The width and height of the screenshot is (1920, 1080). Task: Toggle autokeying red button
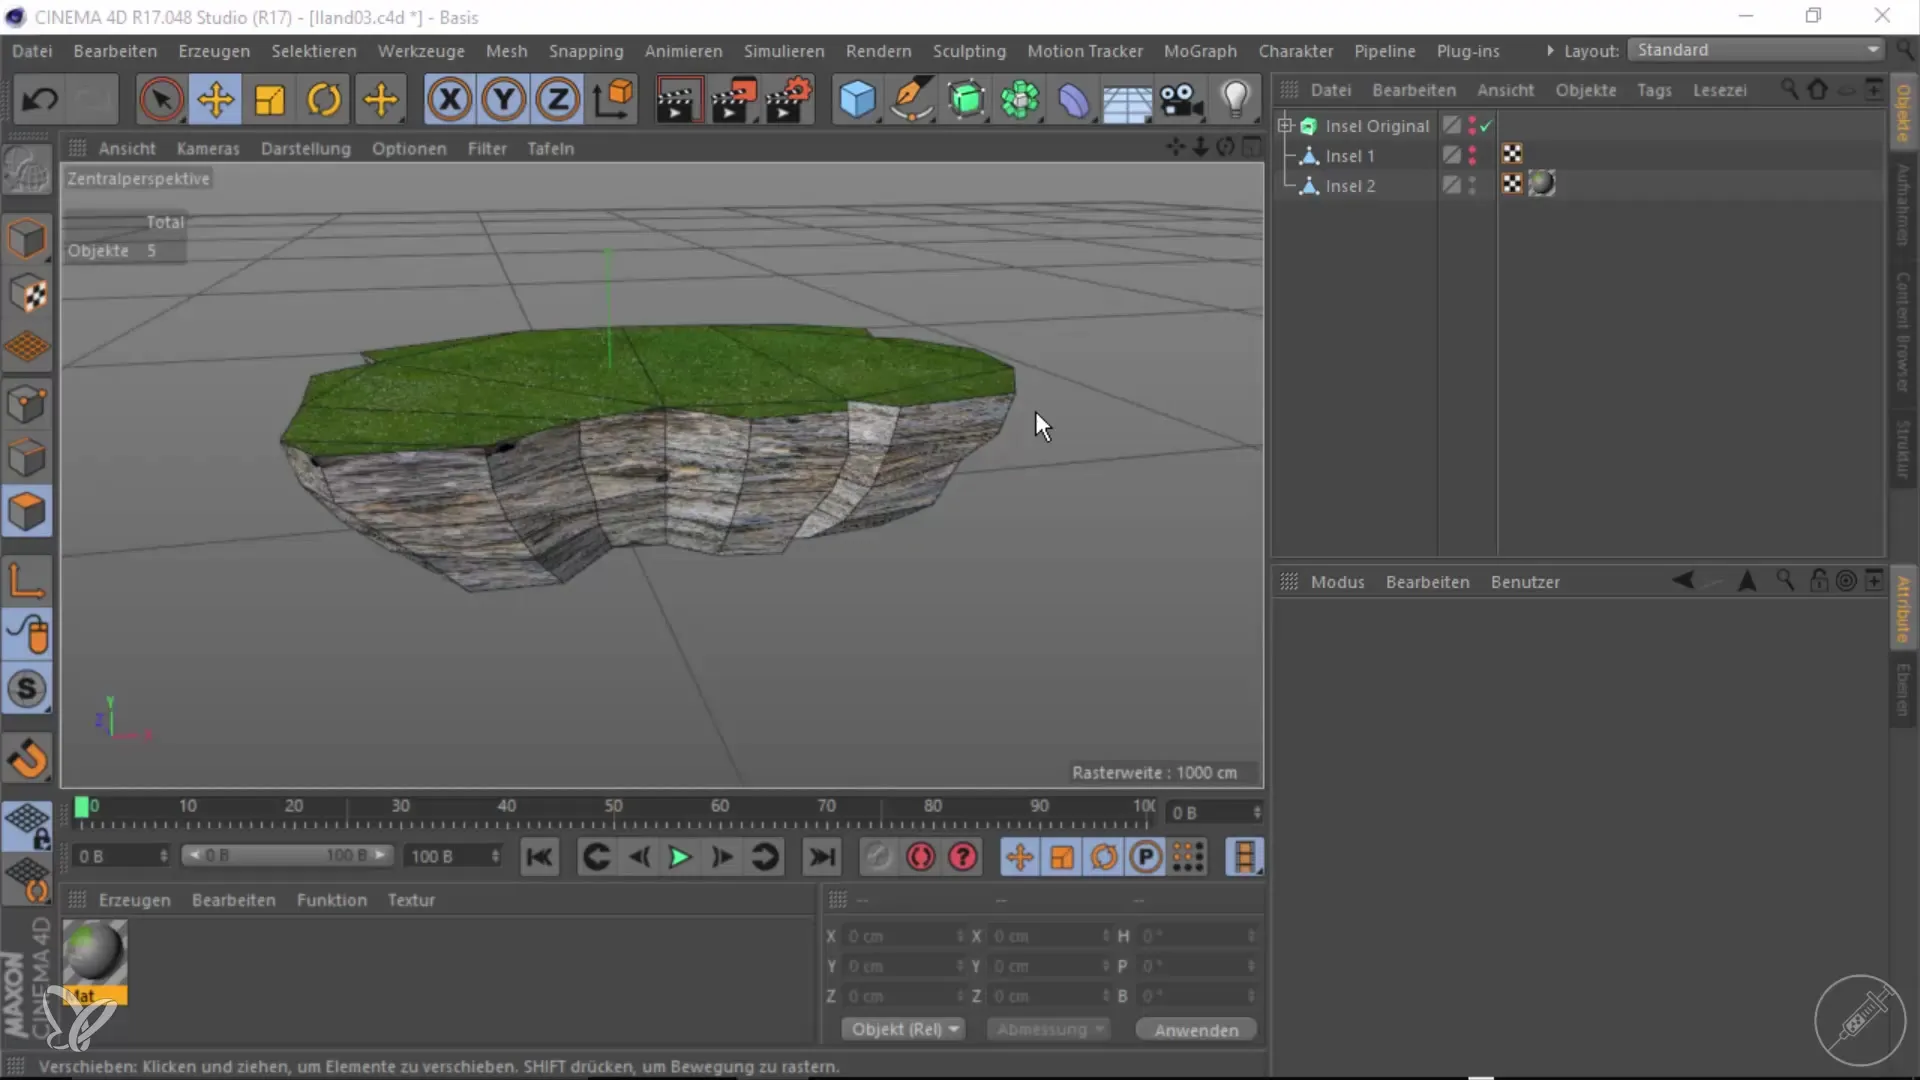[x=920, y=857]
